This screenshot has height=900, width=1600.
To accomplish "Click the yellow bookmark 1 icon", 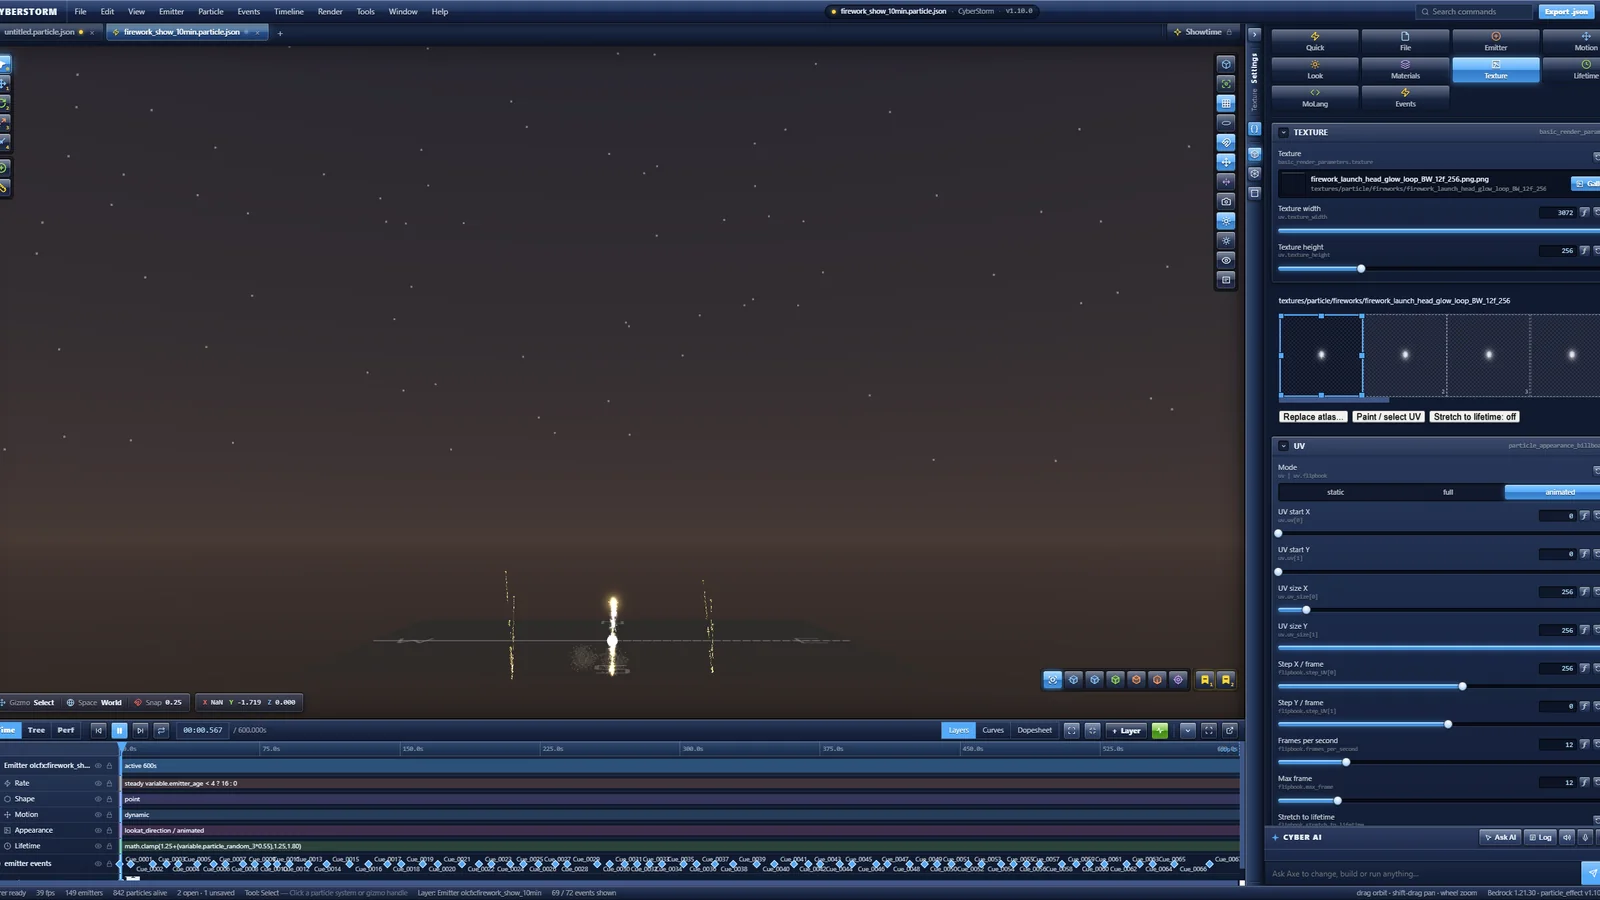I will tap(1206, 680).
